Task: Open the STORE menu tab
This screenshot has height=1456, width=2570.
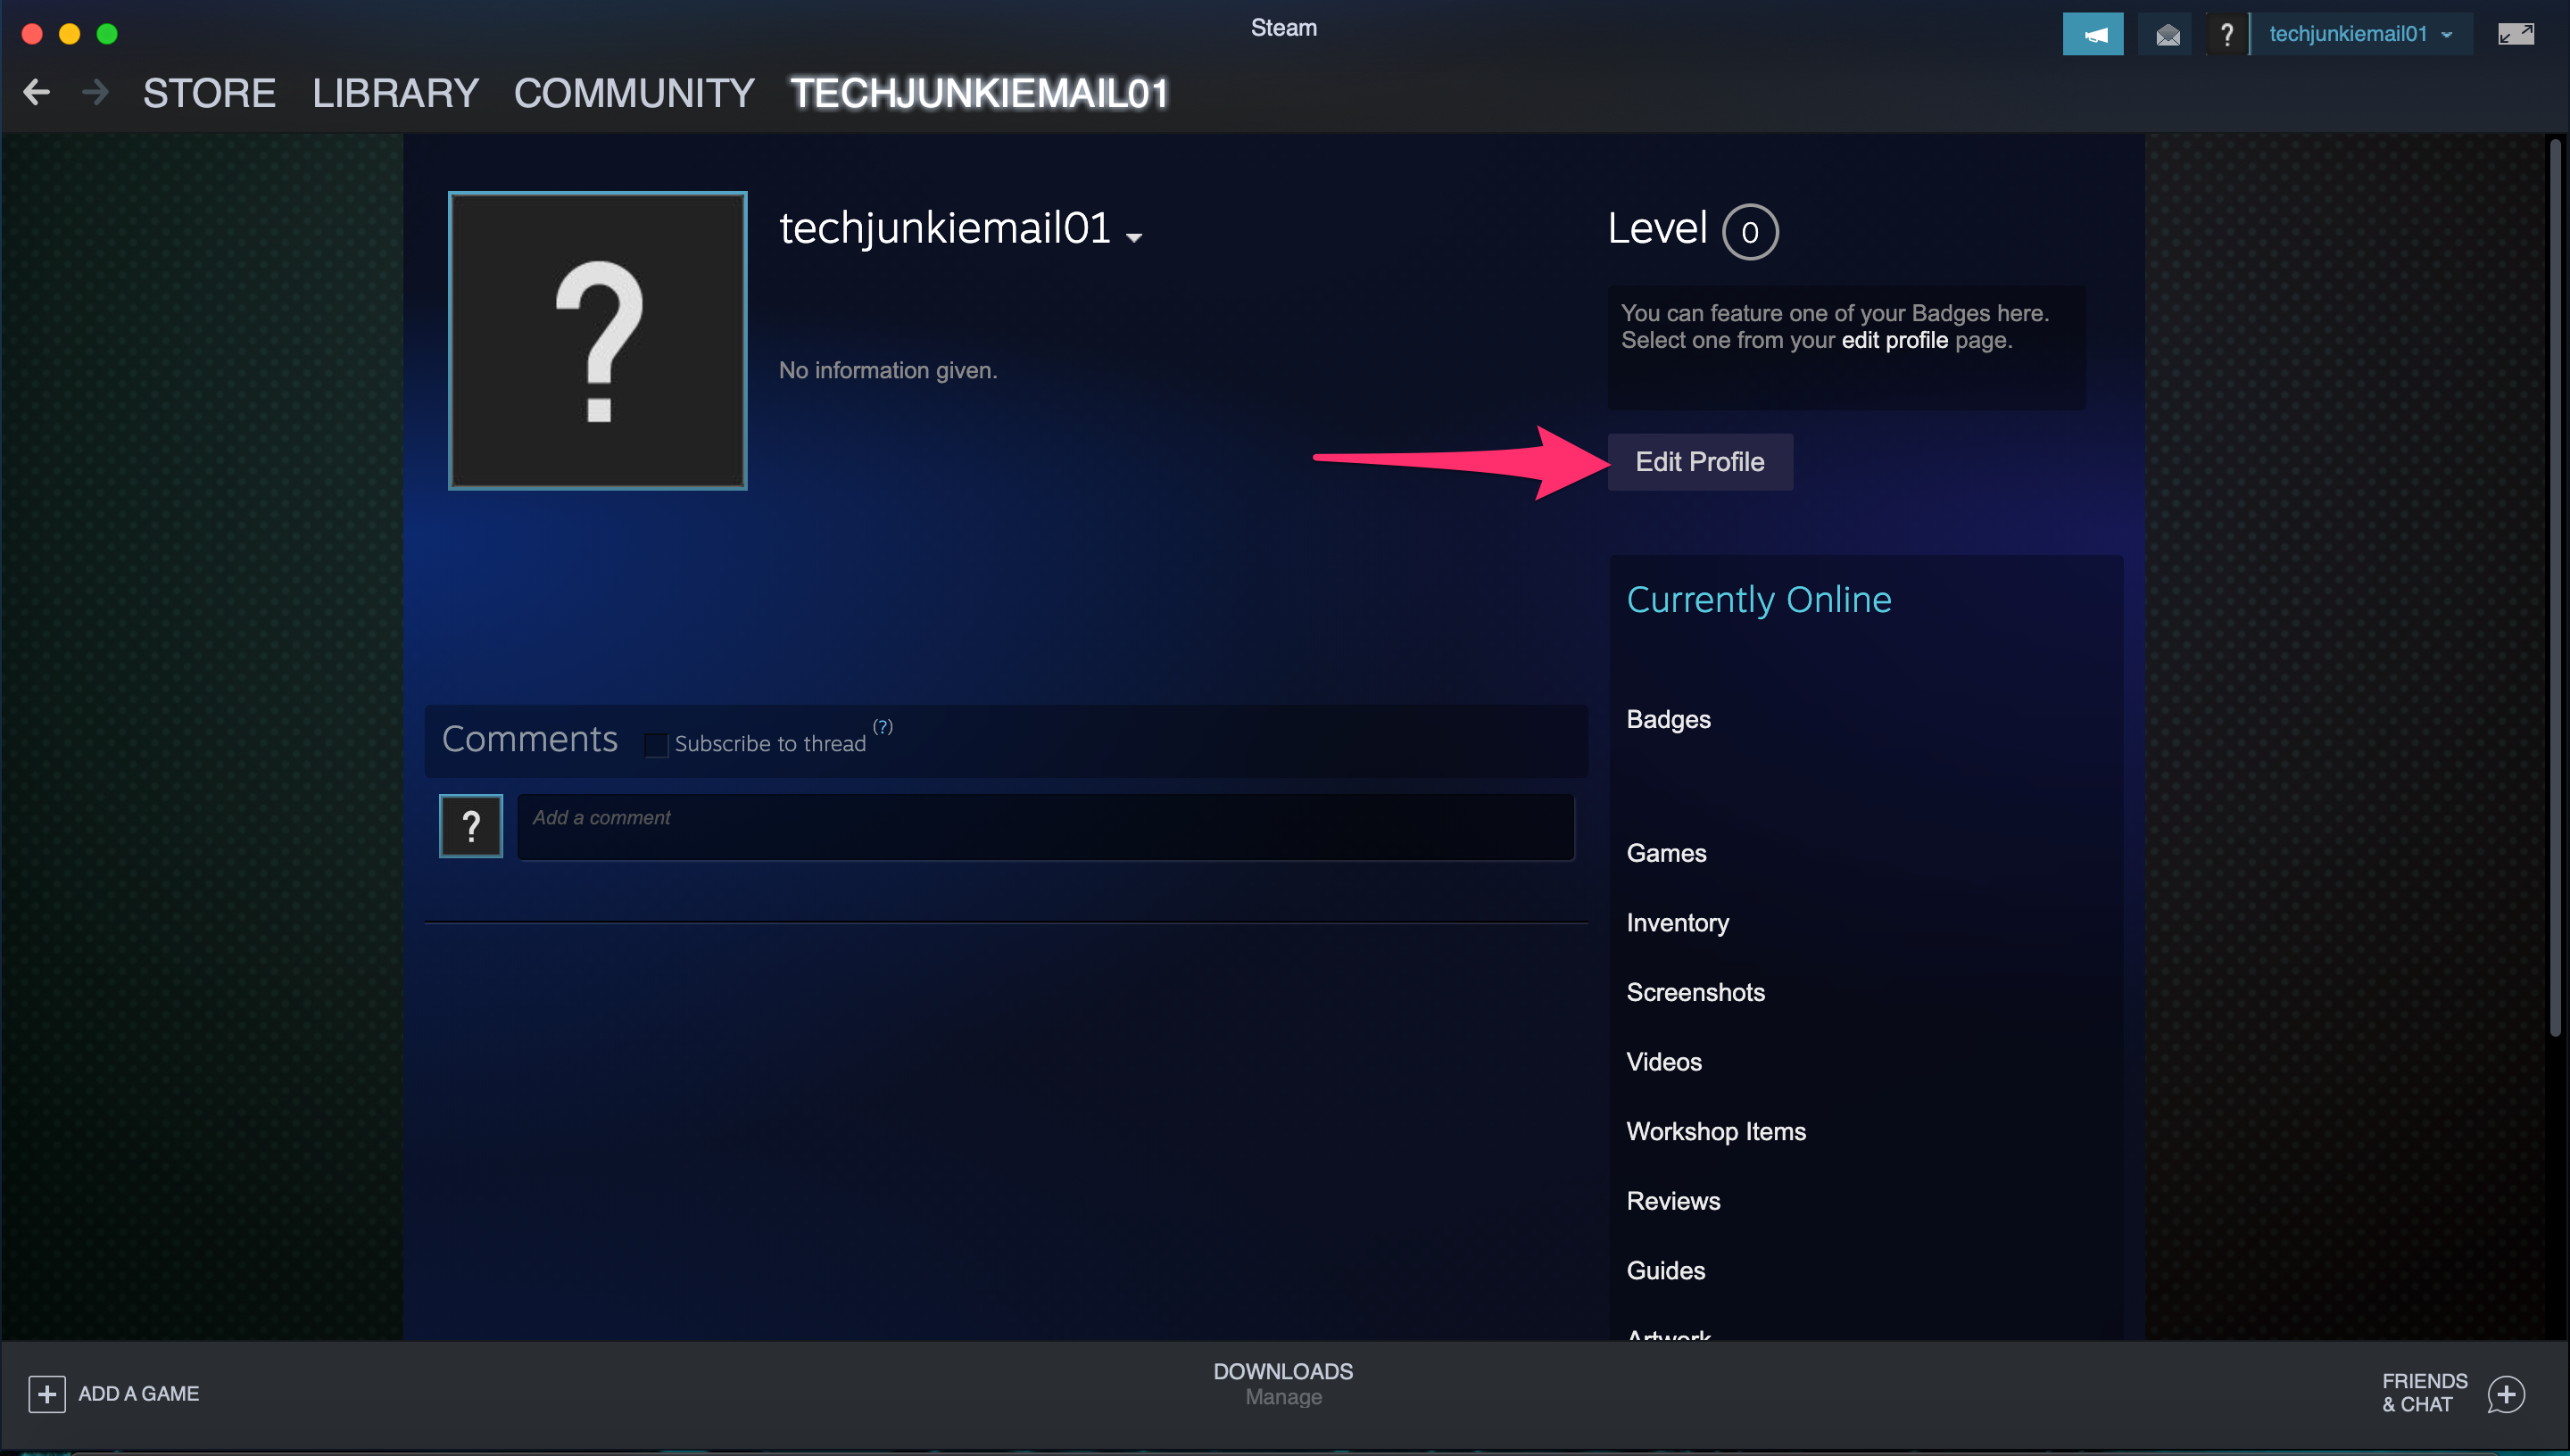Action: pyautogui.click(x=206, y=92)
